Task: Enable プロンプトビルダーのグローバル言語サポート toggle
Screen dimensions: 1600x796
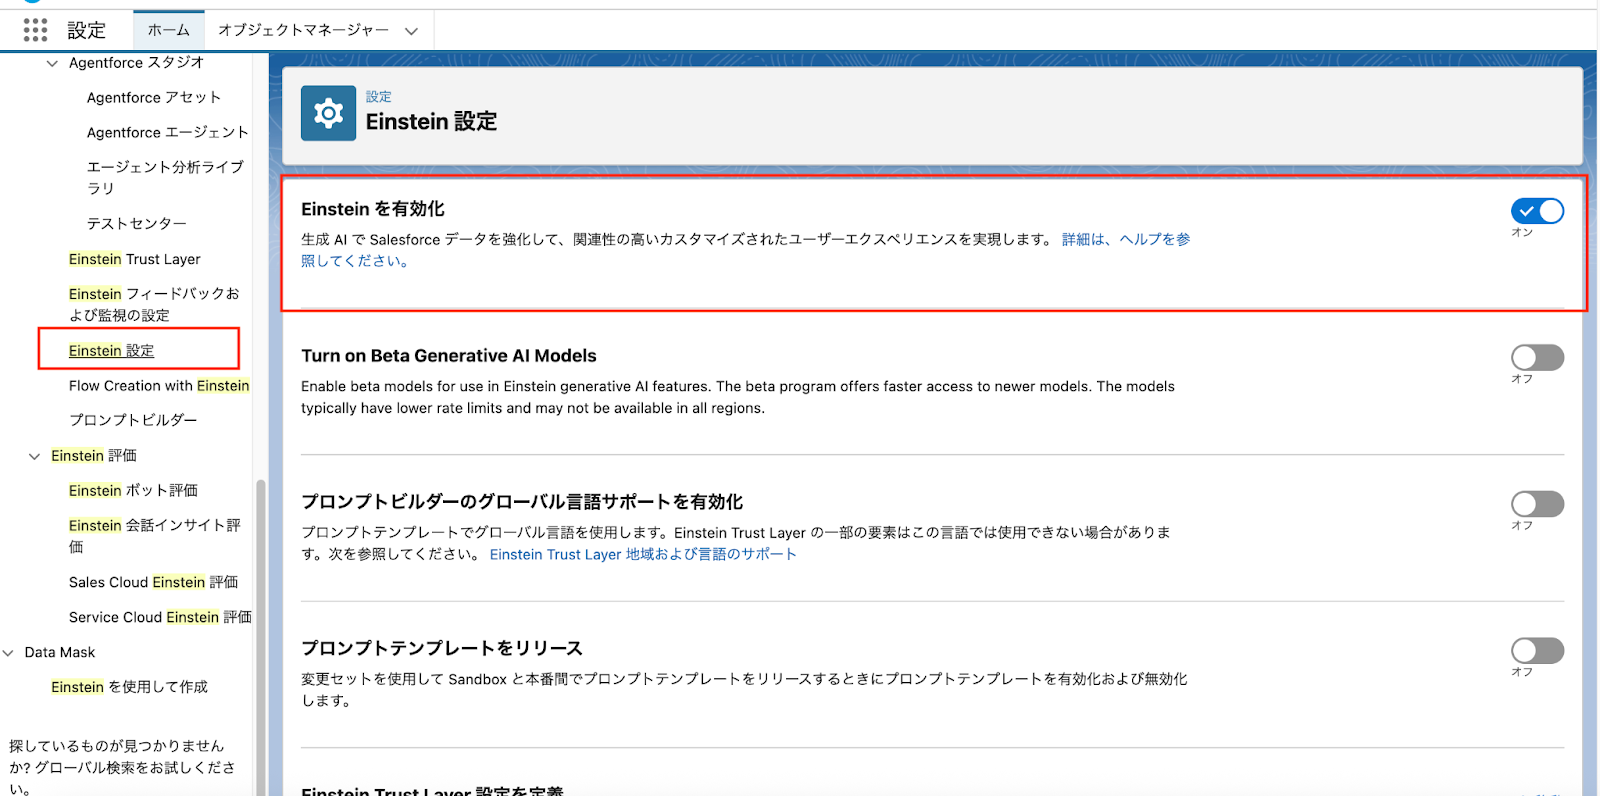Action: [x=1537, y=504]
